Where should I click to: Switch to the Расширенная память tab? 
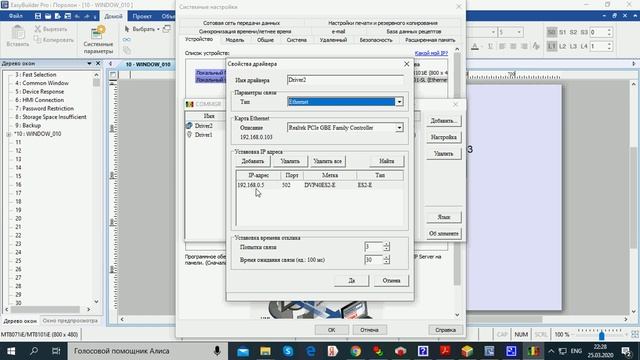430,40
